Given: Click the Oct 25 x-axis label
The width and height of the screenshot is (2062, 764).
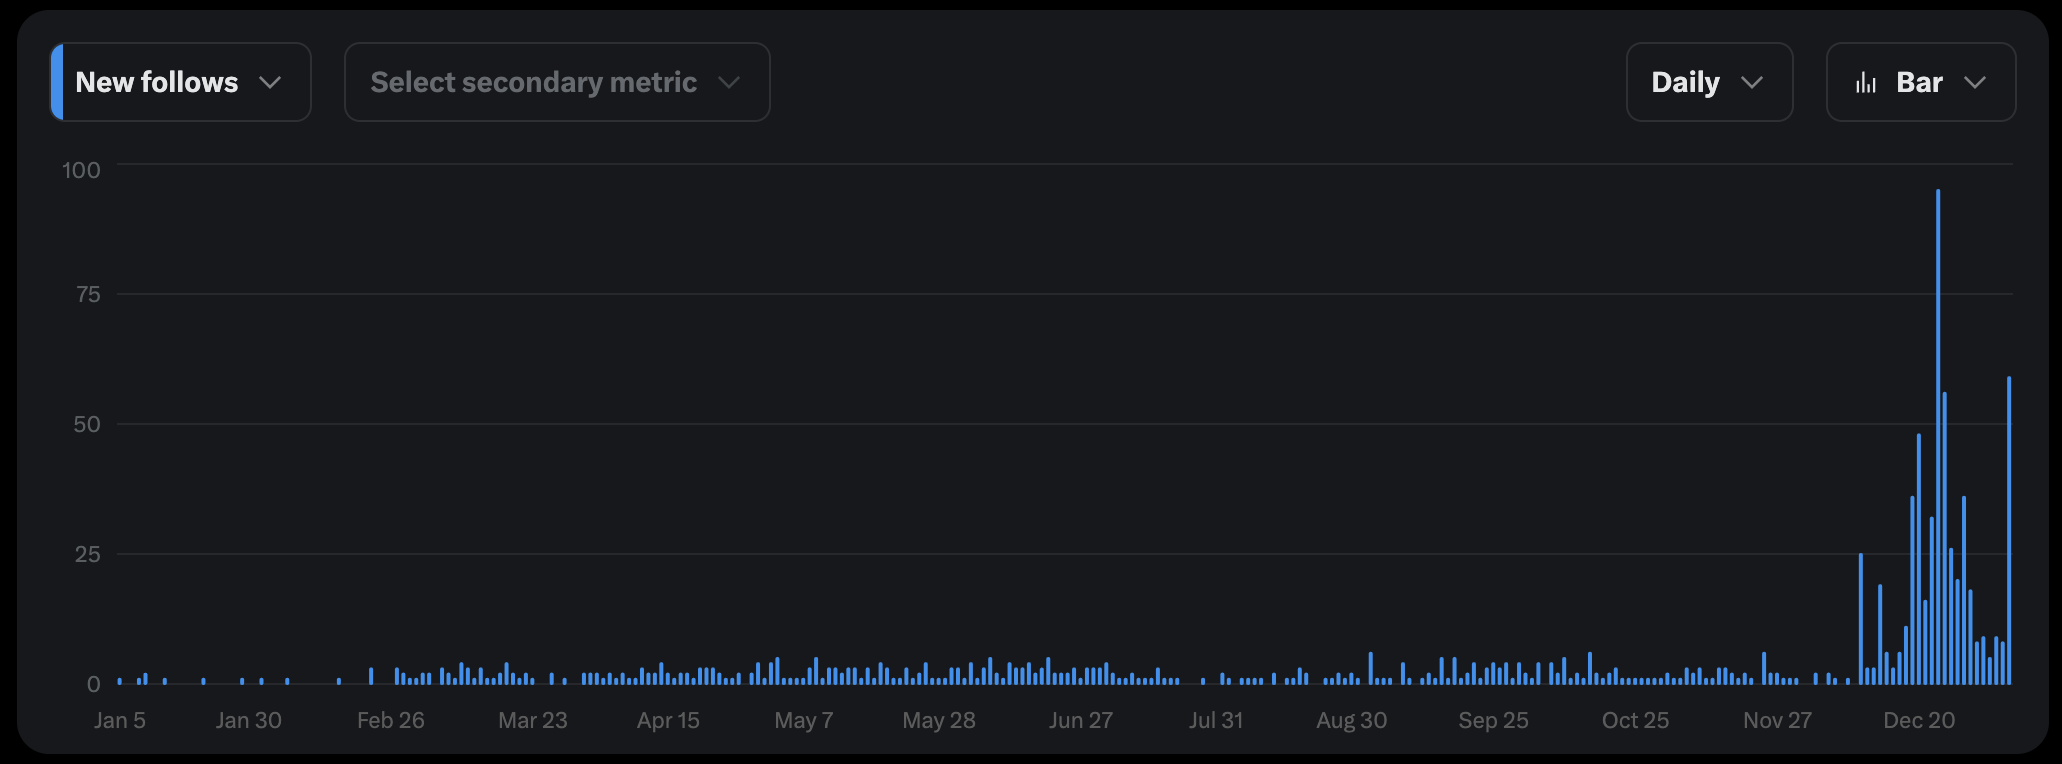Looking at the screenshot, I should [x=1635, y=720].
